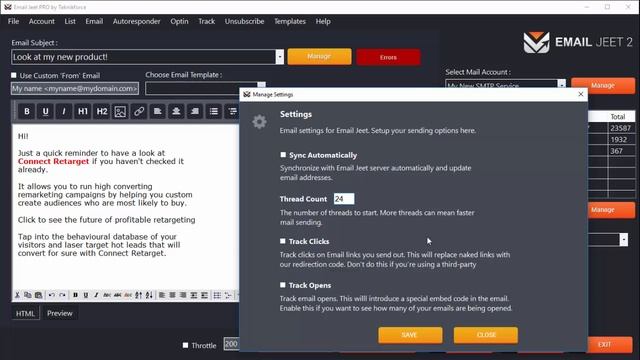Insert a bulleted list from the large toolbar
This screenshot has height=360, width=640.
coord(213,111)
